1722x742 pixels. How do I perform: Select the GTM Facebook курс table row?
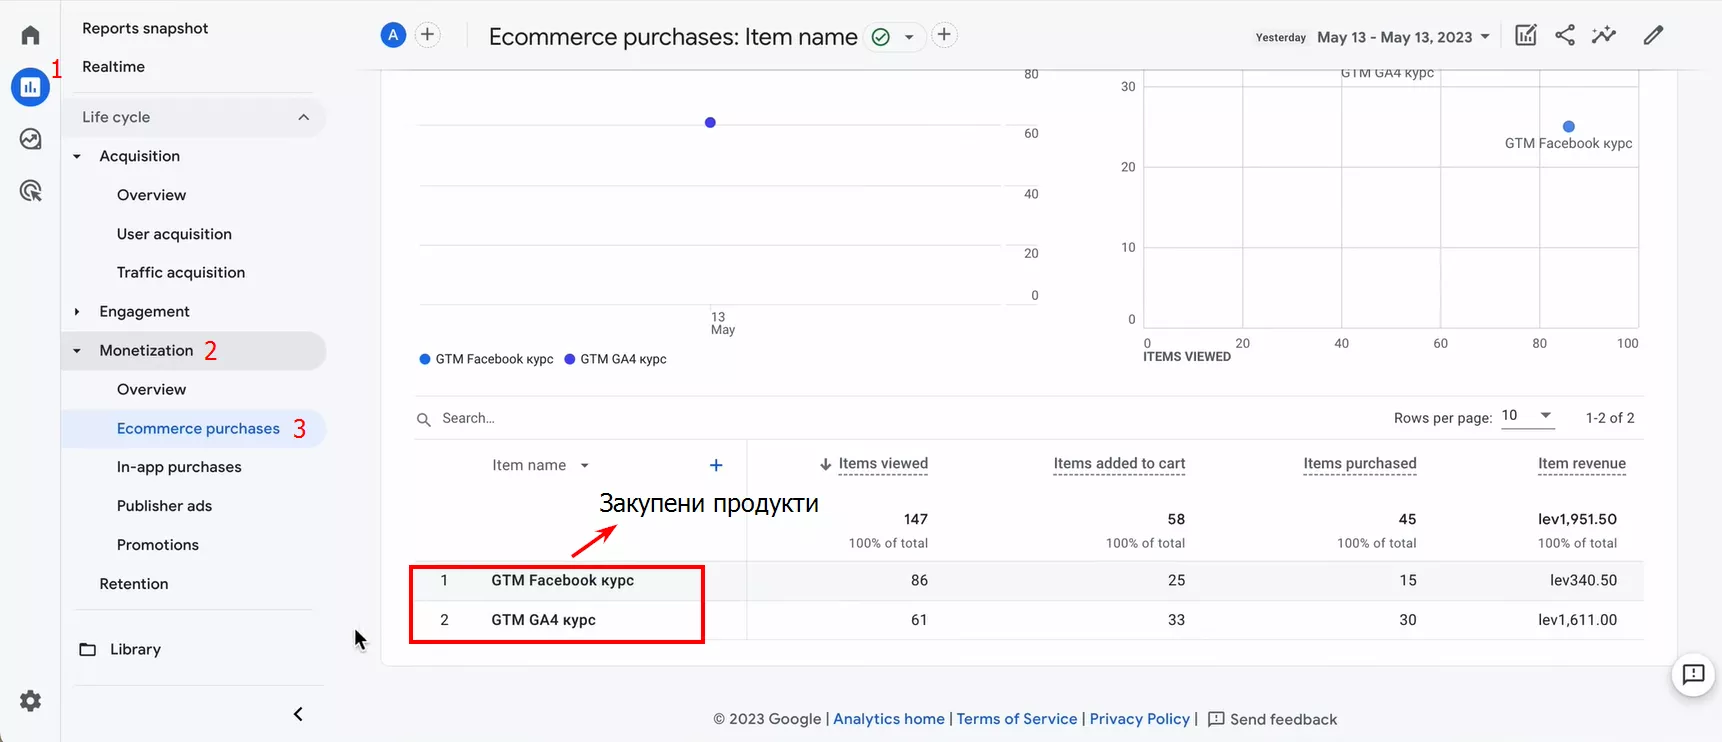tap(1028, 581)
